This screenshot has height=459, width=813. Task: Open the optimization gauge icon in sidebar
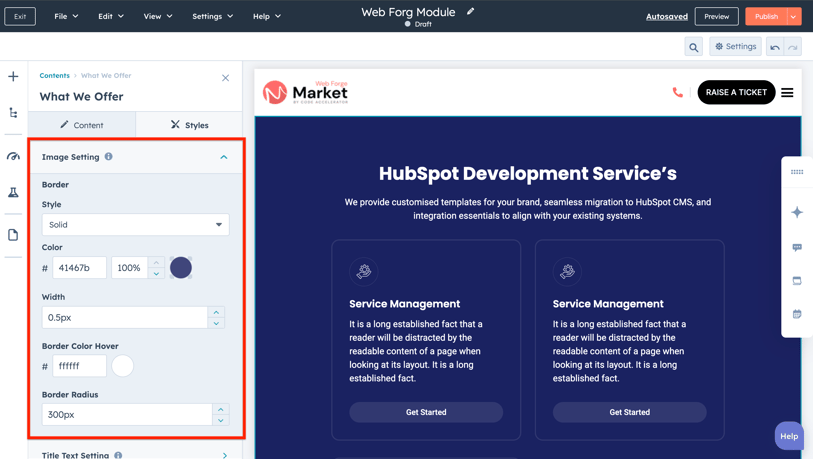(13, 156)
